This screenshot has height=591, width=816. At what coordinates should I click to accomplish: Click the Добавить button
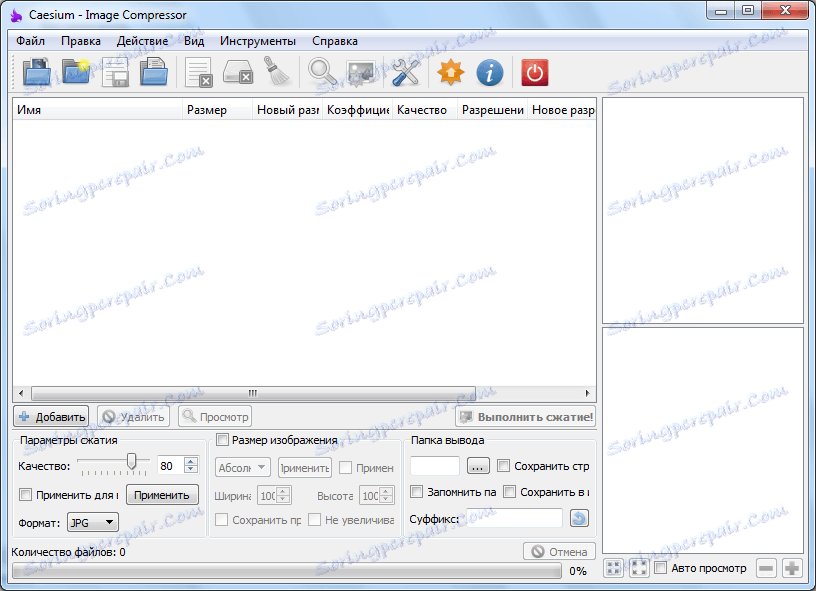[x=51, y=417]
